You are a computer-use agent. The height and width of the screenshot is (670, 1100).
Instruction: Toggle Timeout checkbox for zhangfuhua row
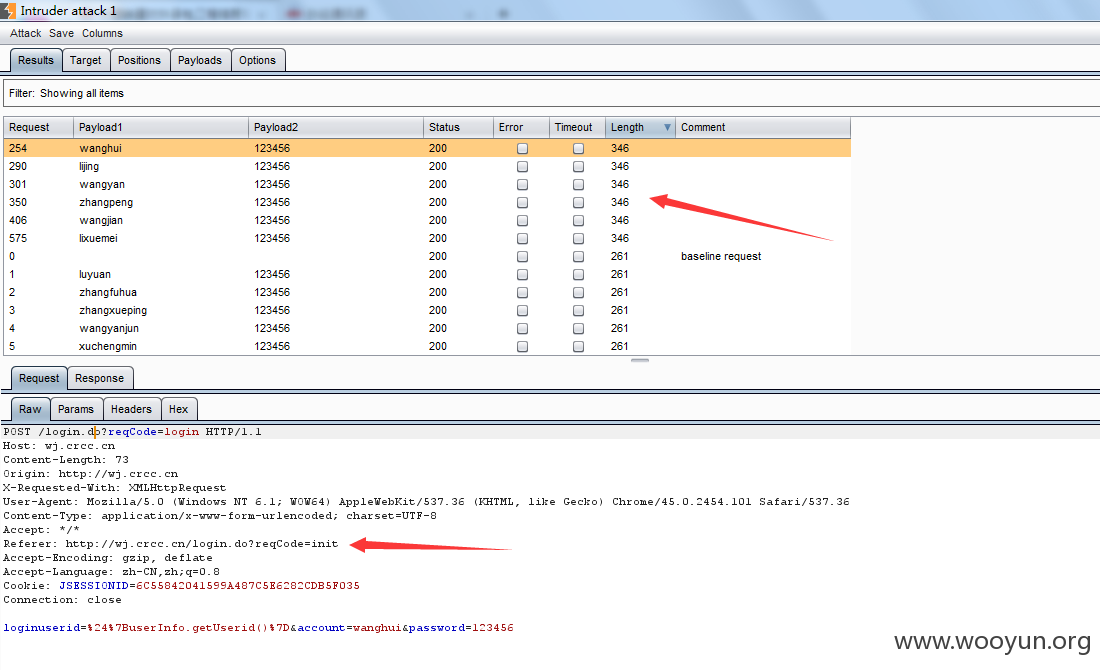point(578,293)
